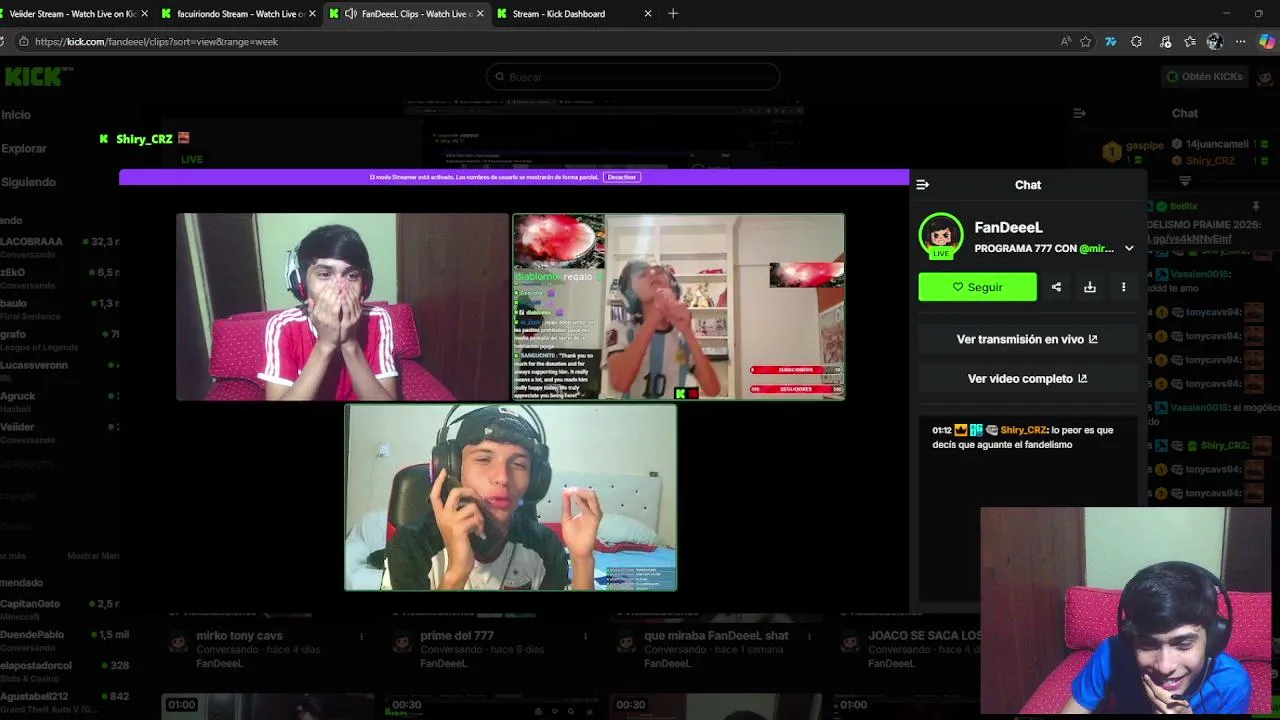The height and width of the screenshot is (720, 1280).
Task: Open the browser extensions puzzle icon
Action: click(x=1136, y=42)
